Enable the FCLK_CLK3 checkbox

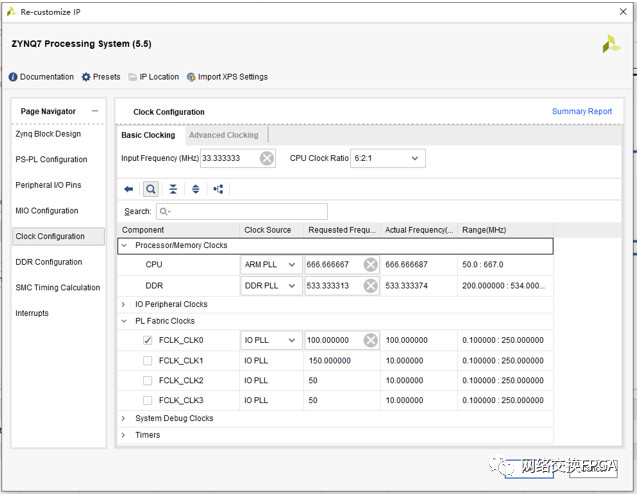148,400
